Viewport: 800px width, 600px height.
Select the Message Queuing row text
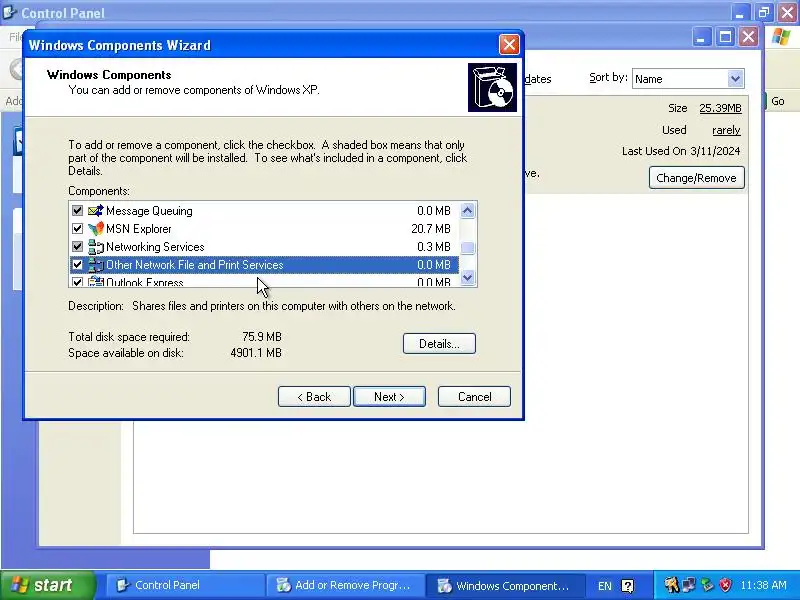[149, 211]
